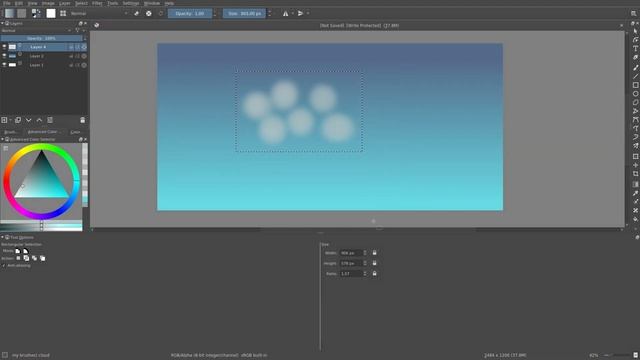Open the Layer menu
640x360 pixels.
[x=65, y=3]
